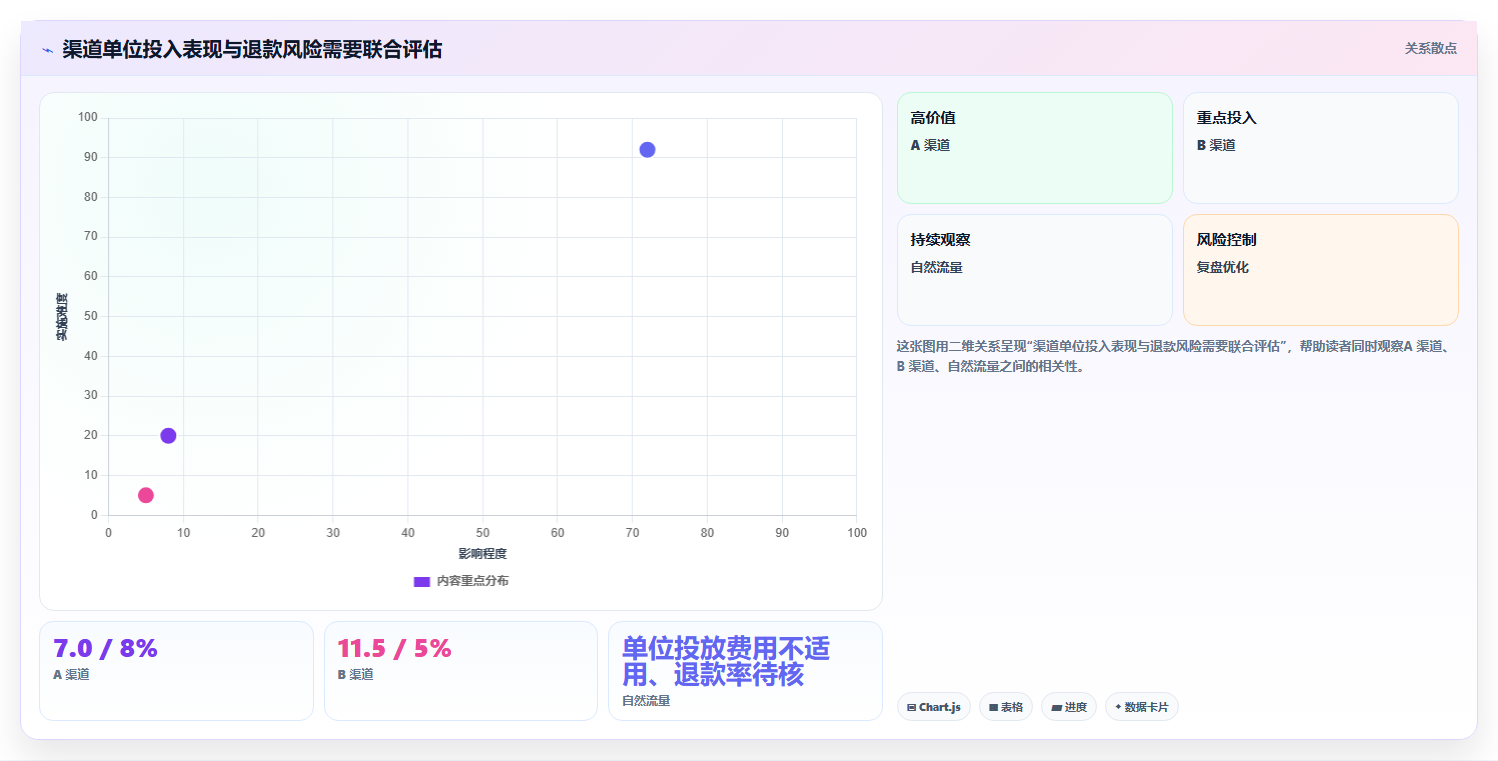The width and height of the screenshot is (1498, 761).
Task: Click the chart title 渠道单位投入表现与退款风险需要联合评估
Action: click(x=252, y=49)
